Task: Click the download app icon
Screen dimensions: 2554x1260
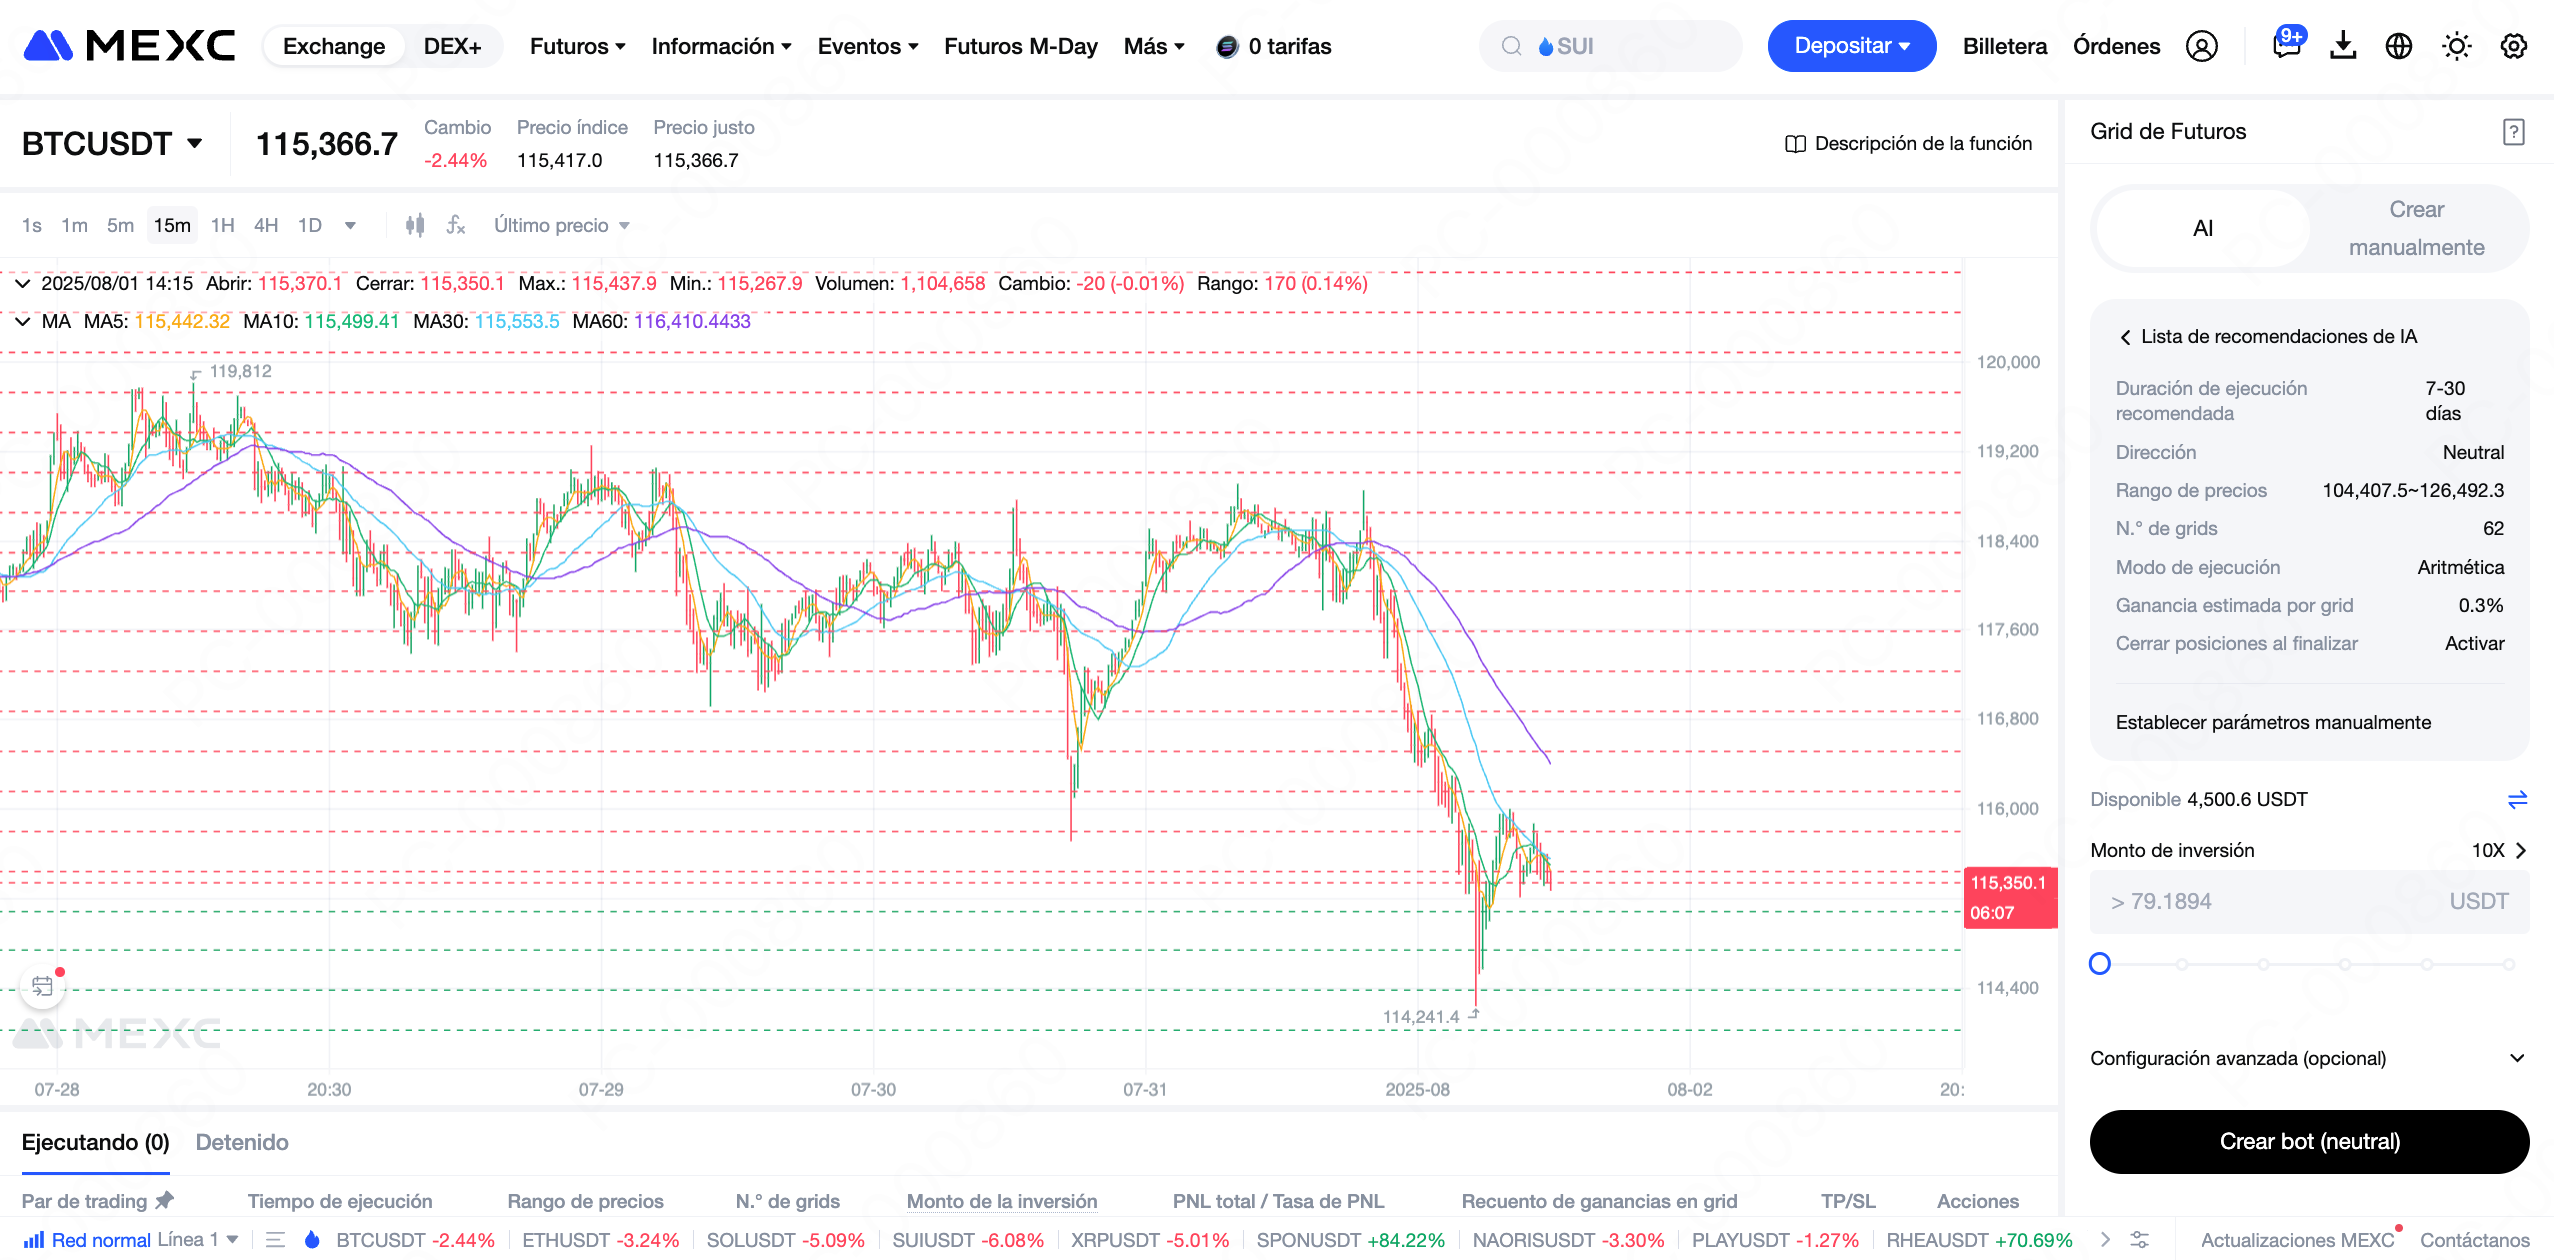Action: [x=2343, y=46]
